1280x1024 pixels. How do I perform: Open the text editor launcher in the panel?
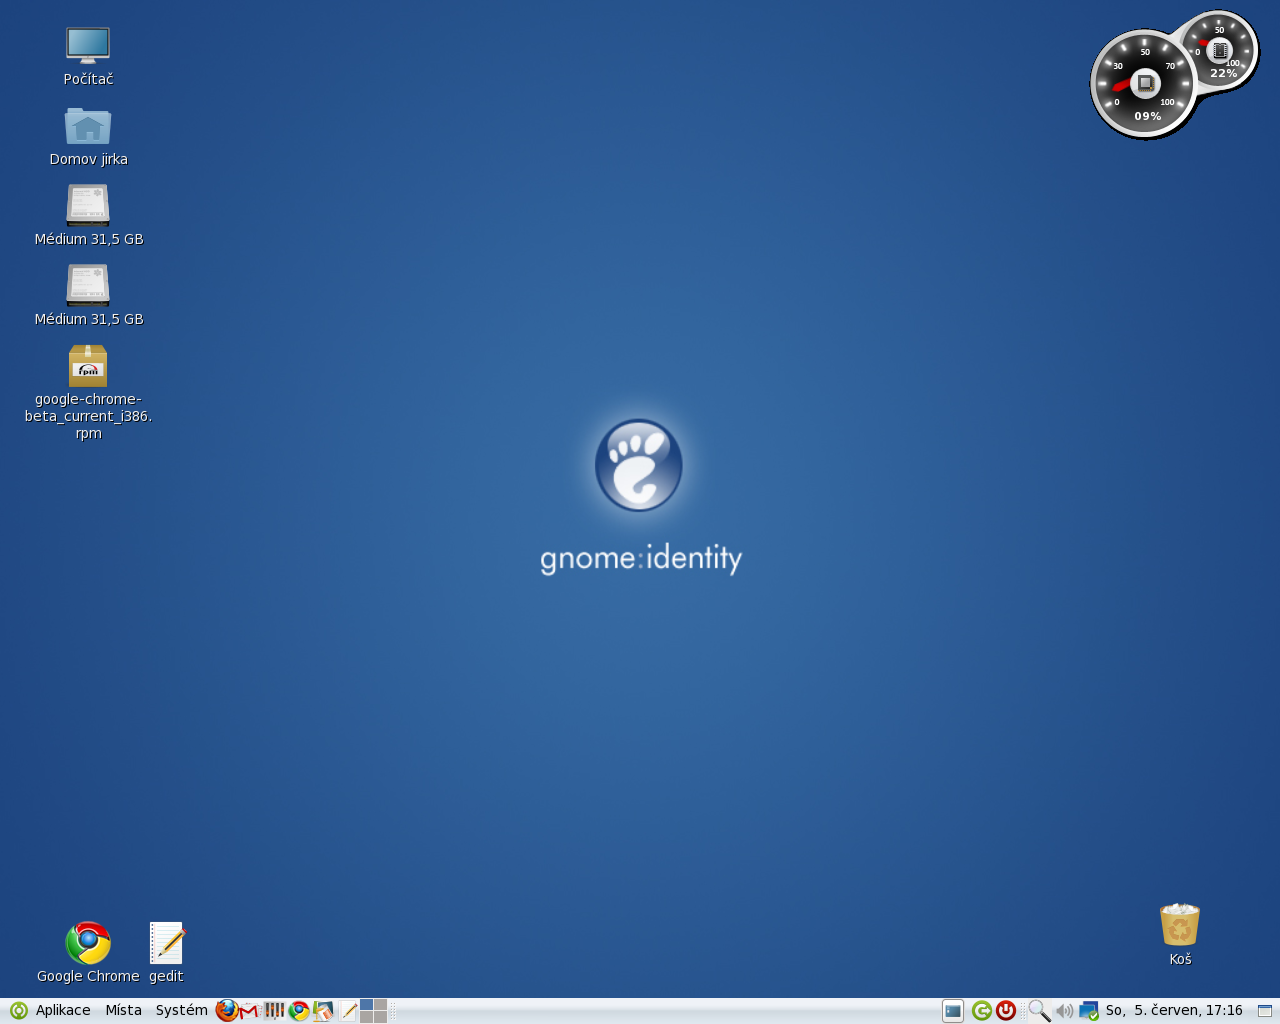pyautogui.click(x=347, y=1011)
